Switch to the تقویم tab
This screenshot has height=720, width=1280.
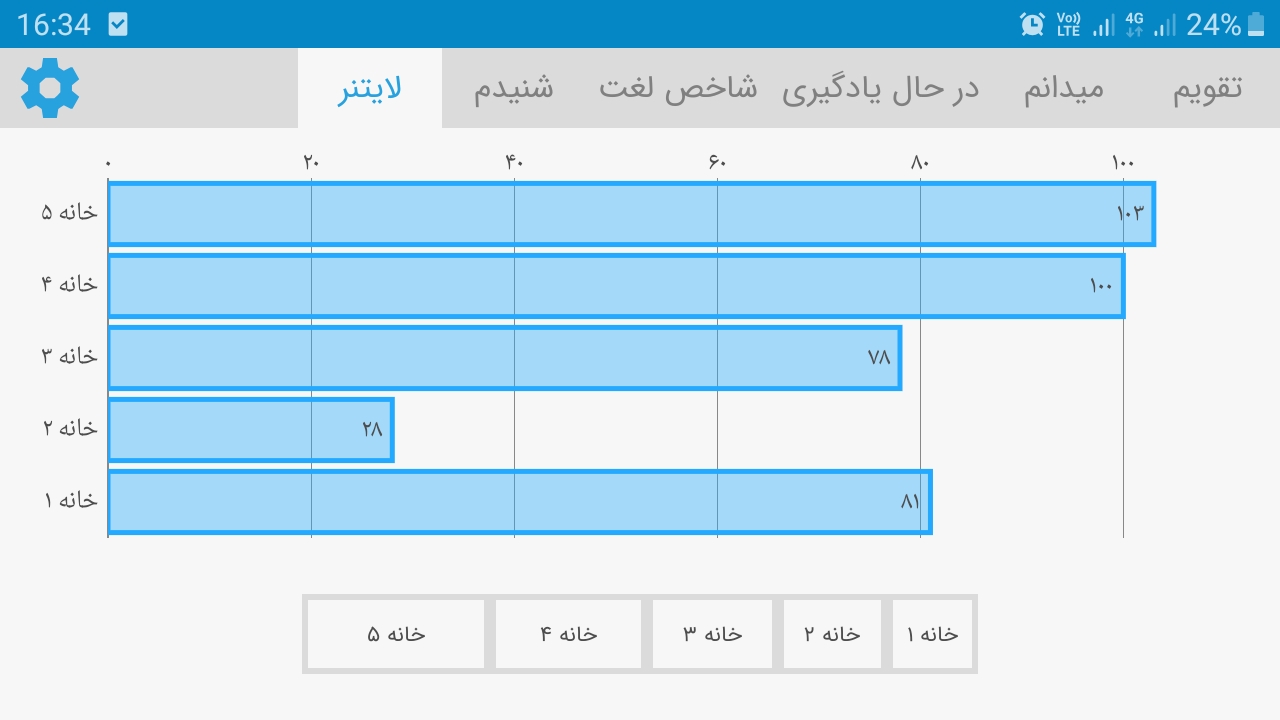pos(1207,88)
